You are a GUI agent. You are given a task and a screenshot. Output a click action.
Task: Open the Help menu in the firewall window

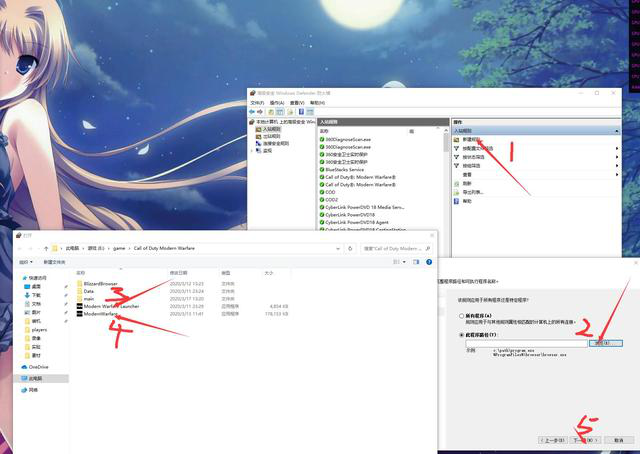[317, 102]
